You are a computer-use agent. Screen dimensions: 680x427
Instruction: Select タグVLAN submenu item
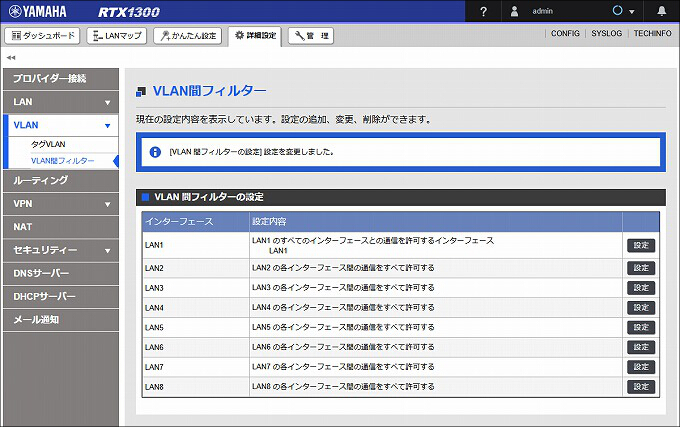[48, 144]
